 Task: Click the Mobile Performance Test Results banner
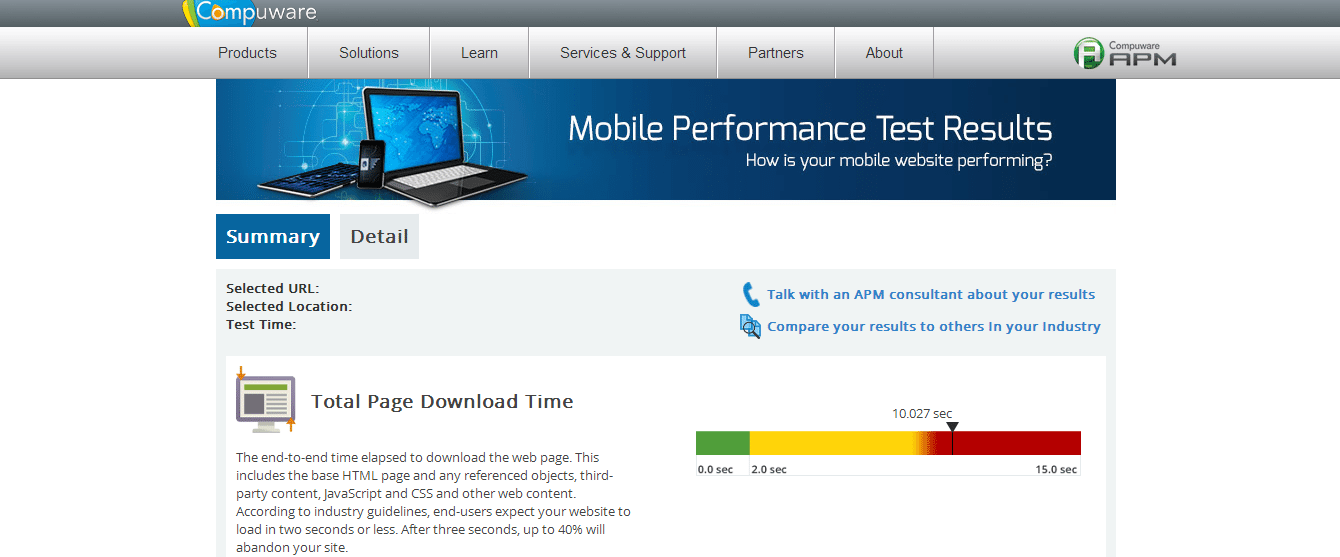(x=666, y=140)
